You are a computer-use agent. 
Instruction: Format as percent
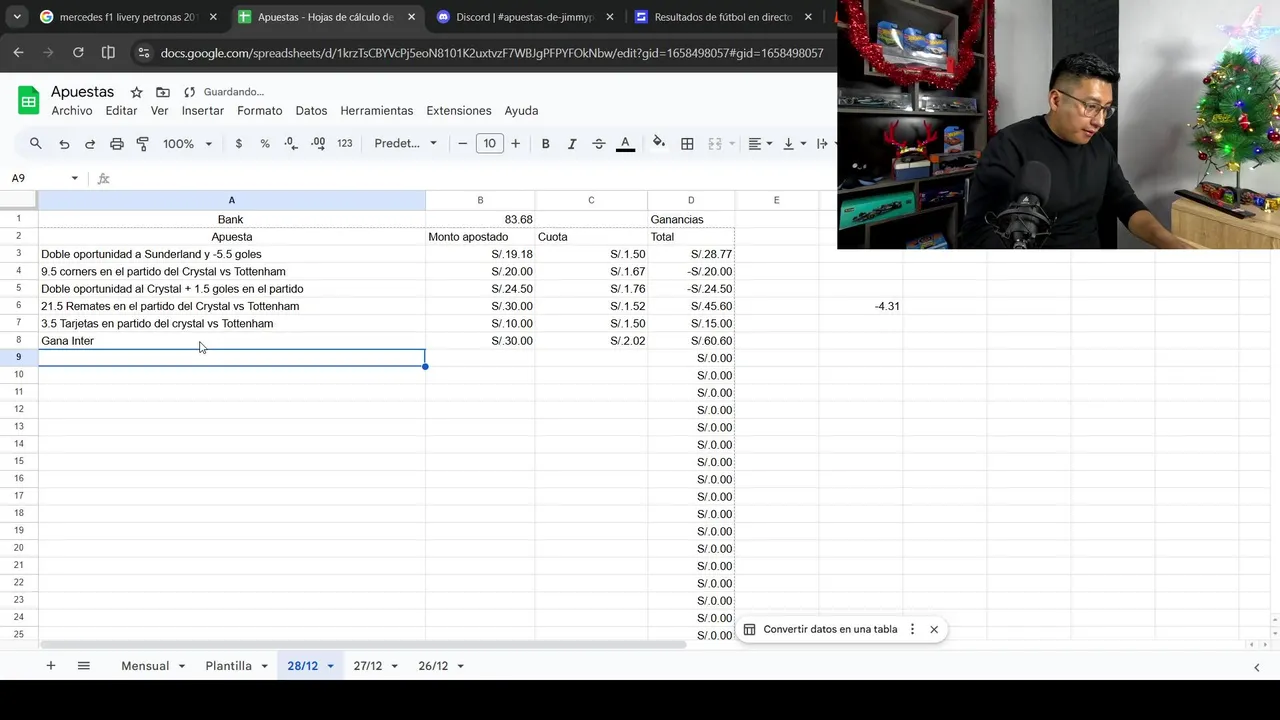265,144
